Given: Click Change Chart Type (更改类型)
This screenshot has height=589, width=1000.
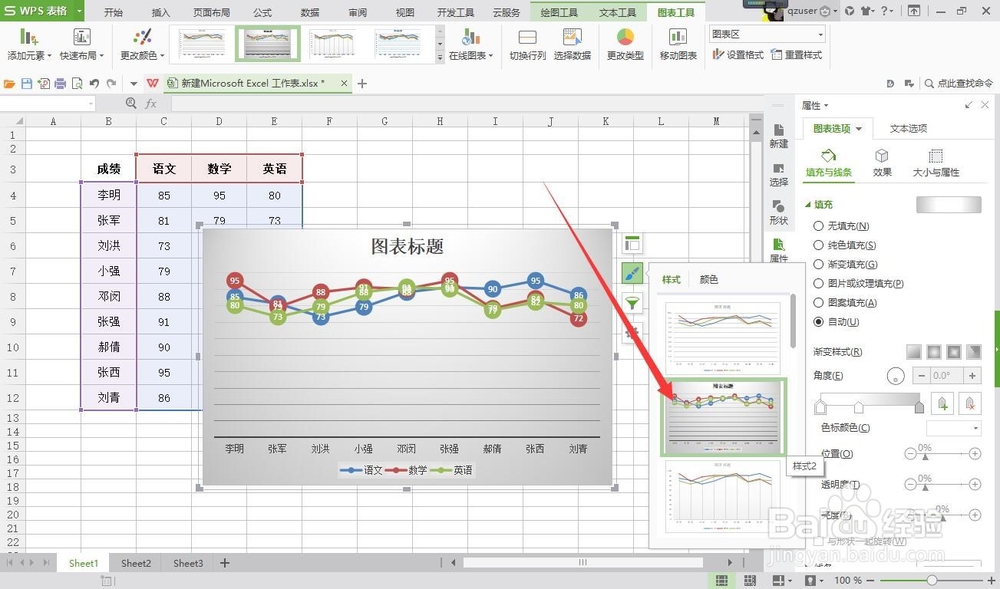Looking at the screenshot, I should click(x=625, y=44).
